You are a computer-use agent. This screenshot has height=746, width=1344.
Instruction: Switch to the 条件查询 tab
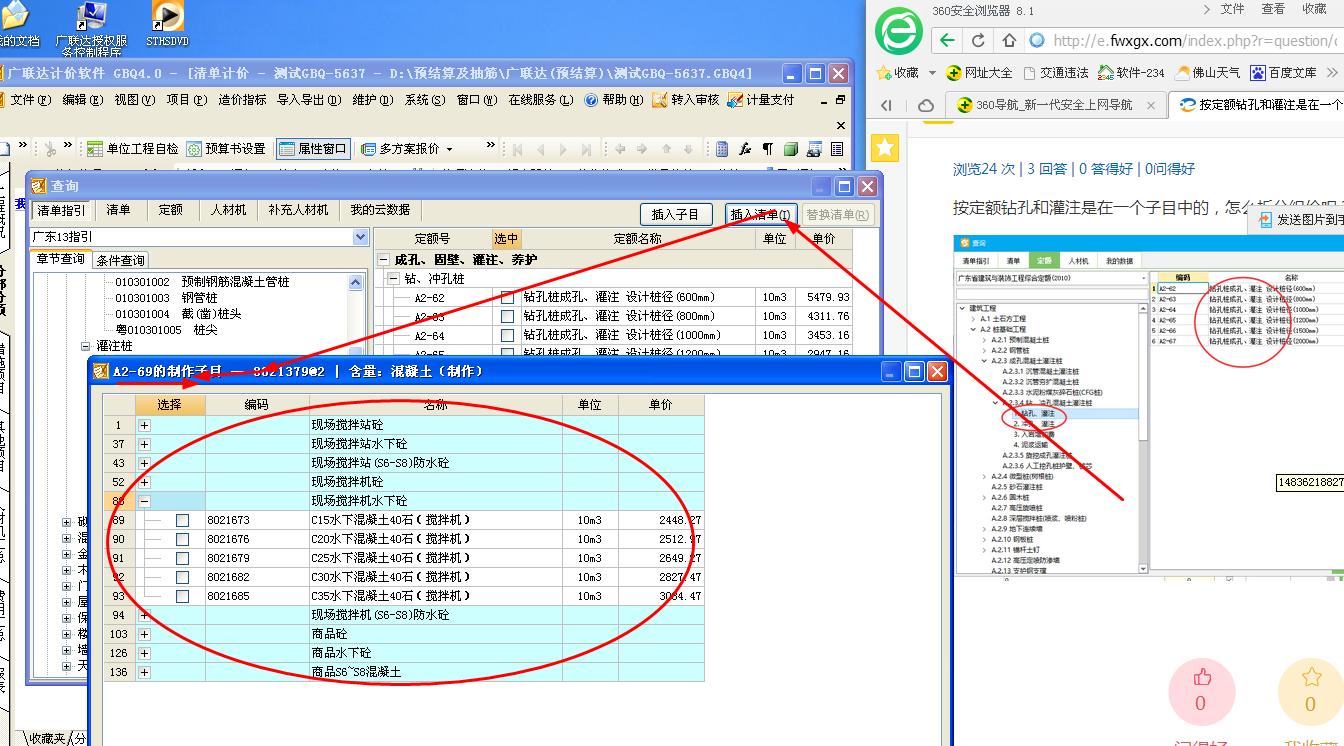click(x=120, y=260)
